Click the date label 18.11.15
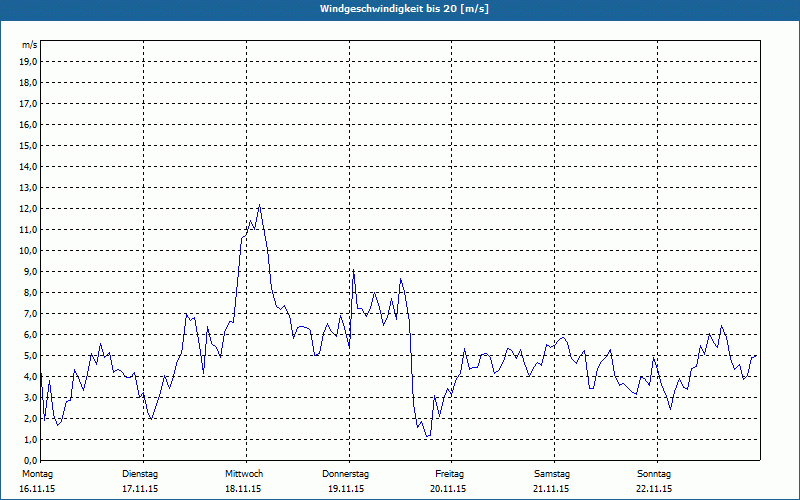 click(x=243, y=489)
